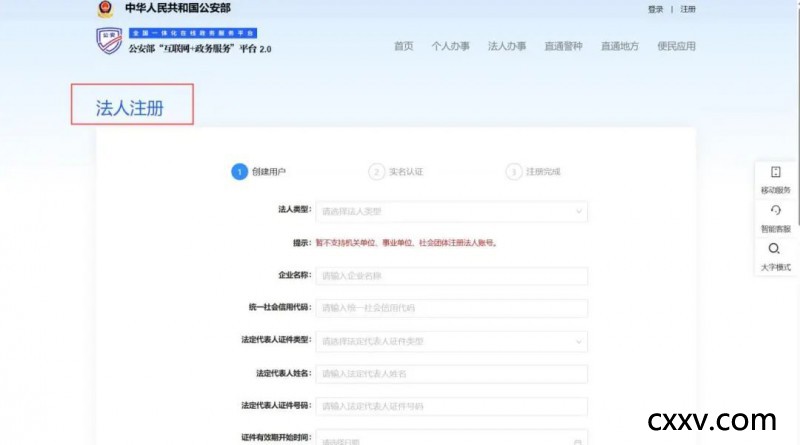800x445 pixels.
Task: Click the 企业名称 input field
Action: coord(451,276)
